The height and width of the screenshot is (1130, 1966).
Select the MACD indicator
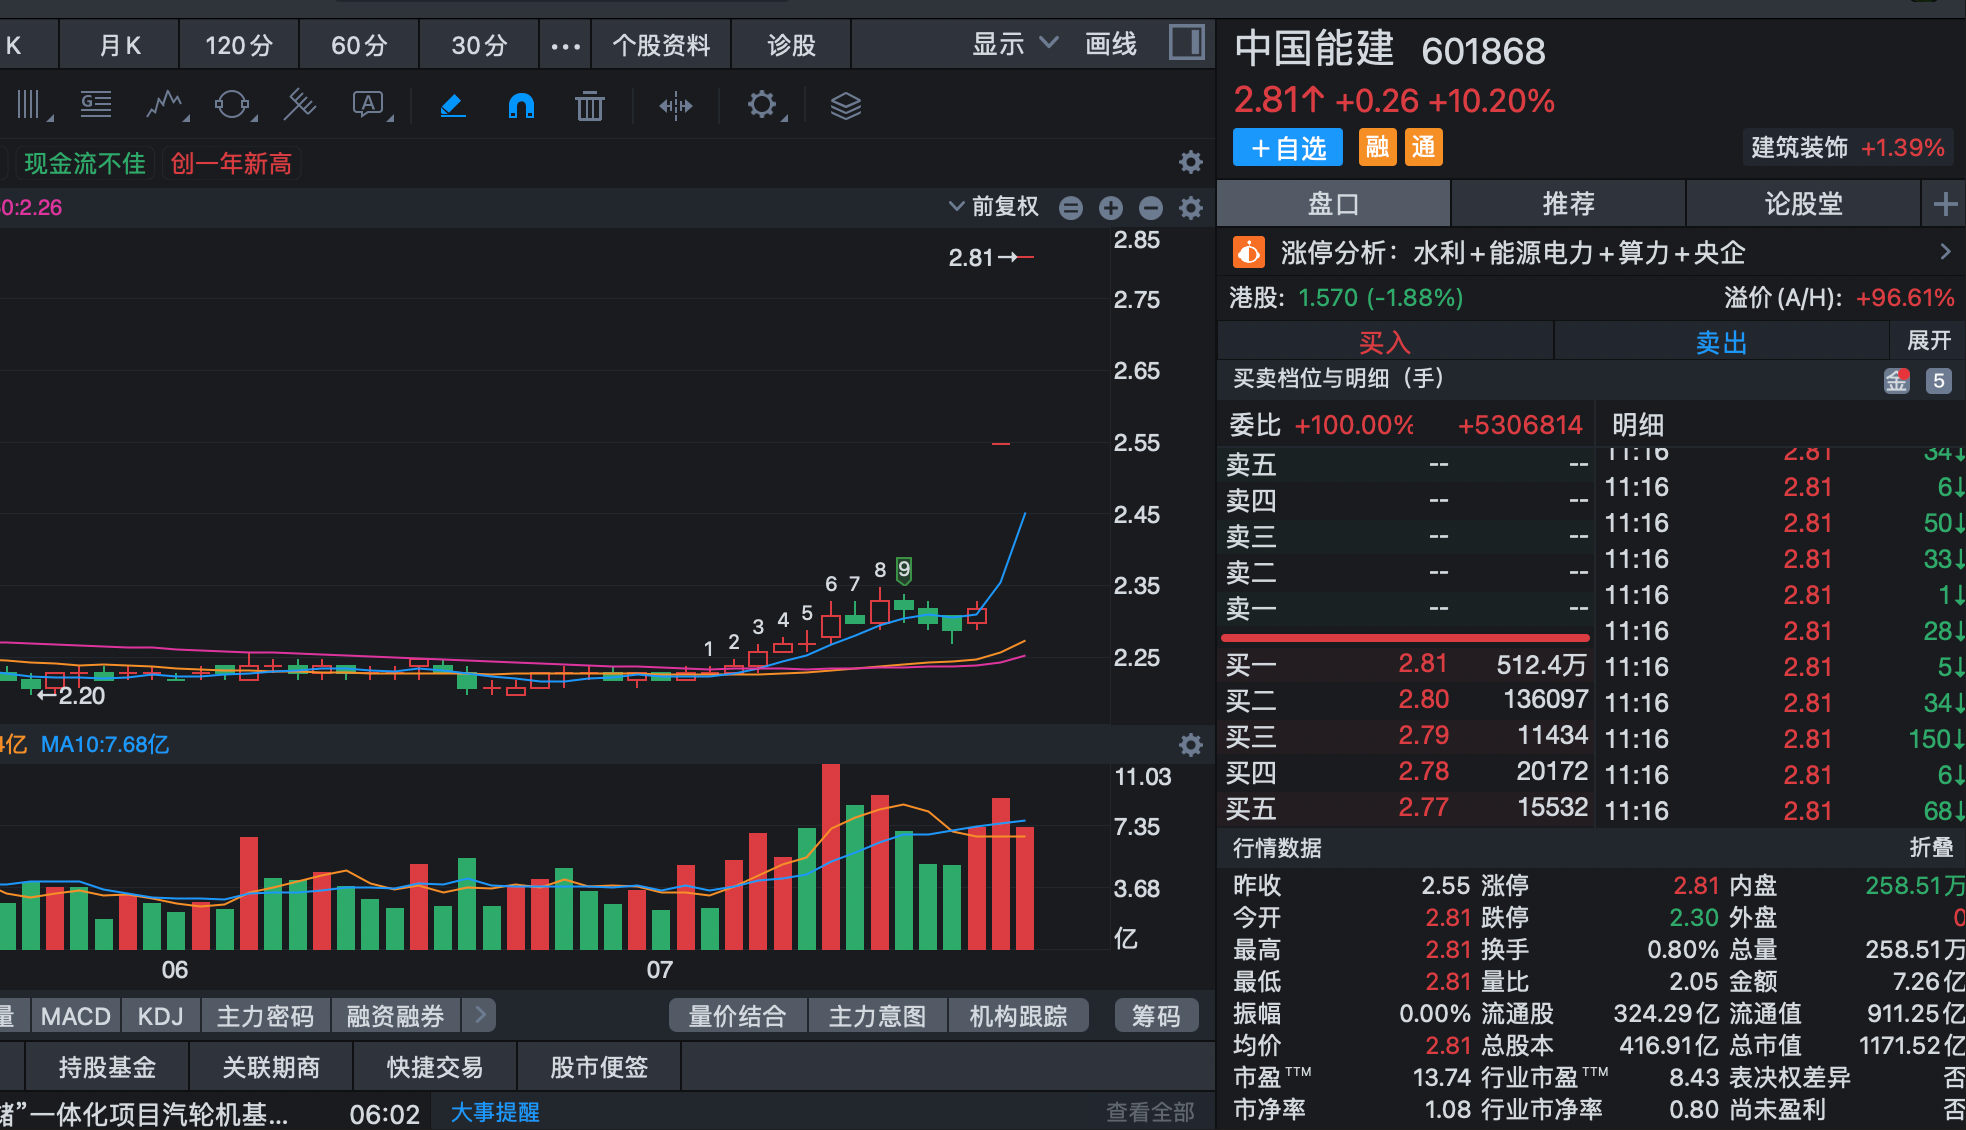click(76, 1016)
